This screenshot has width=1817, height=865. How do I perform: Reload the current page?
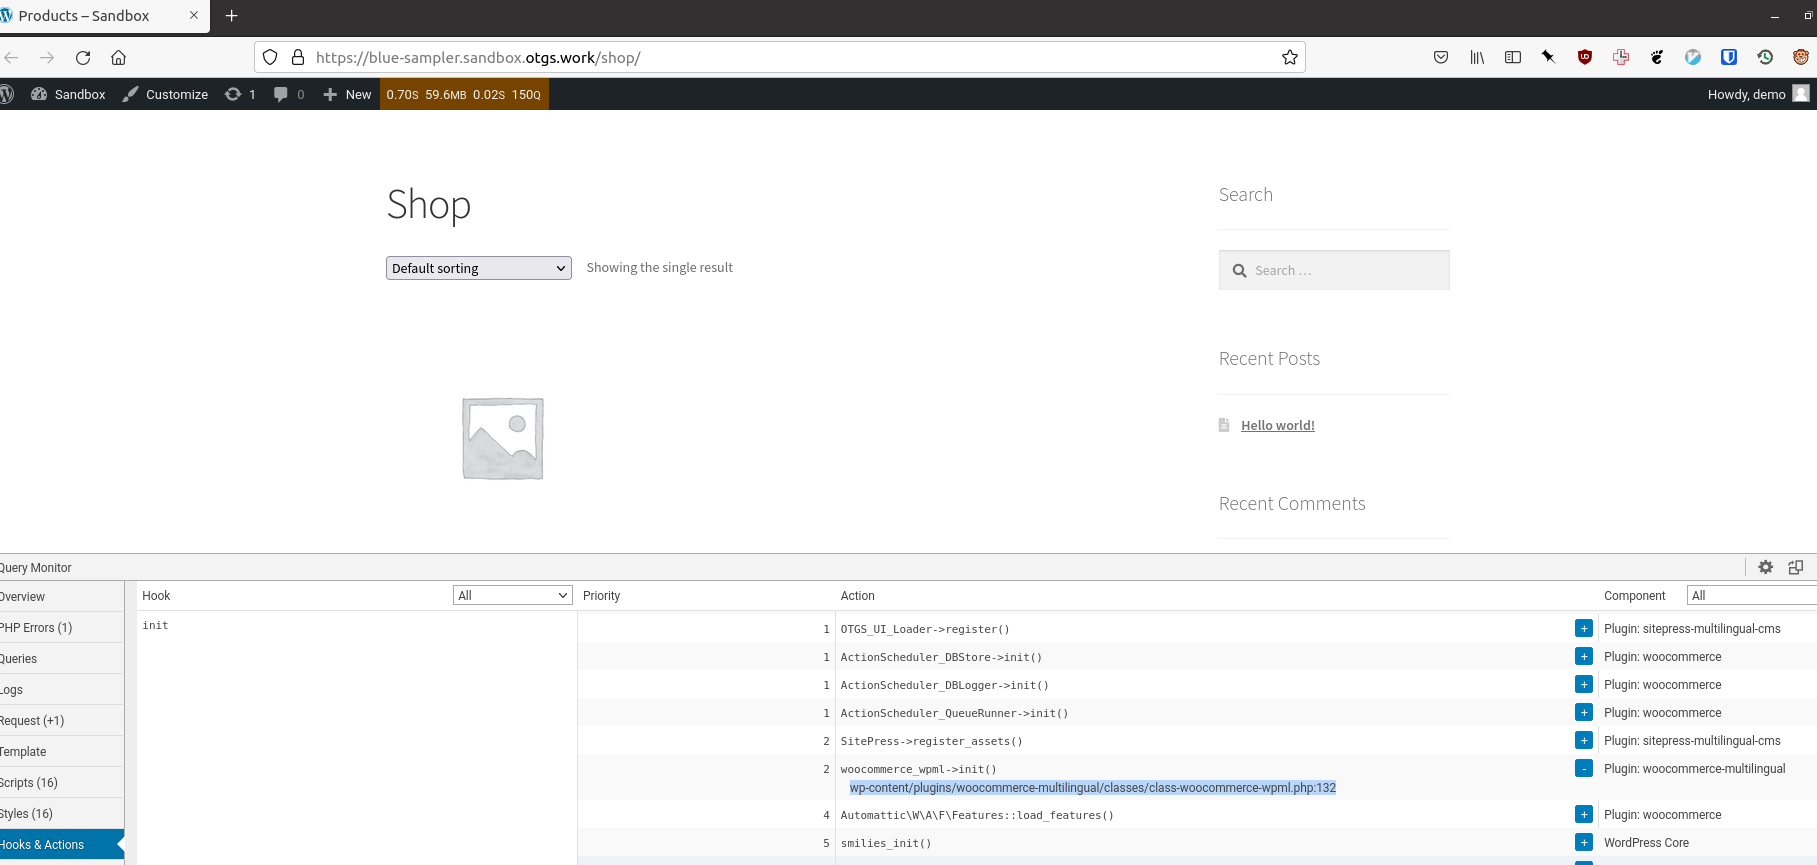83,57
